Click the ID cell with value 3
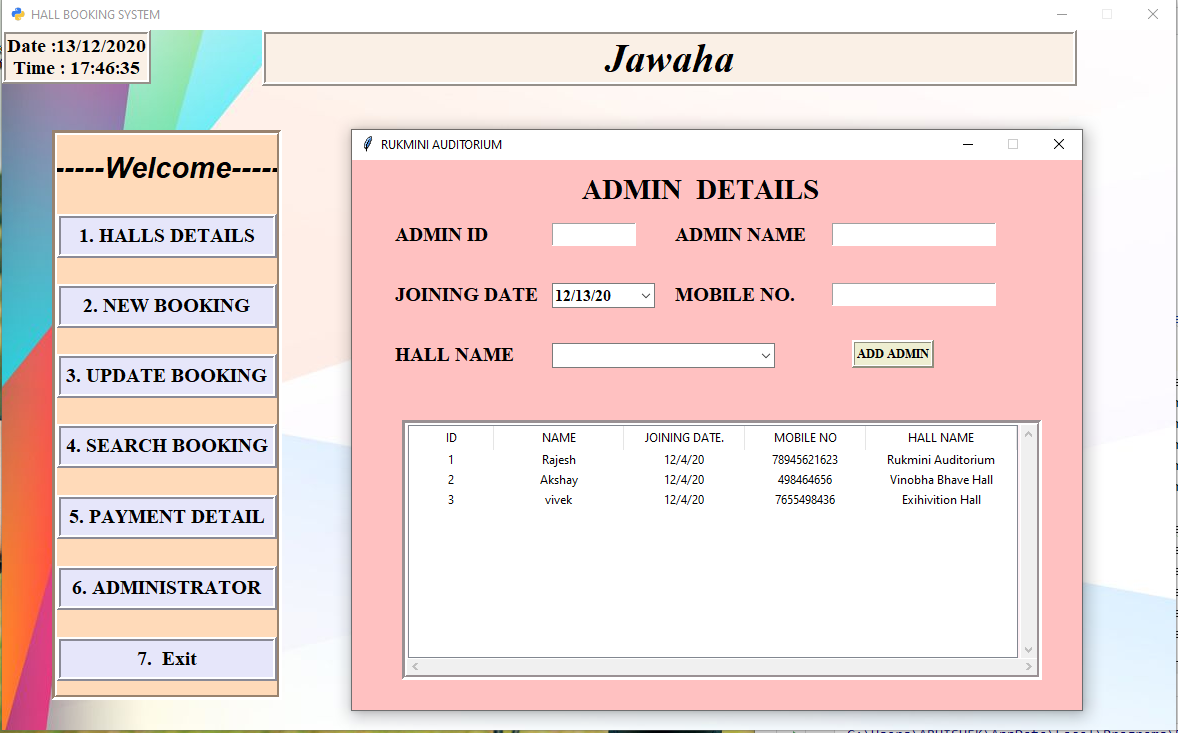Viewport: 1178px width, 733px height. click(x=451, y=500)
